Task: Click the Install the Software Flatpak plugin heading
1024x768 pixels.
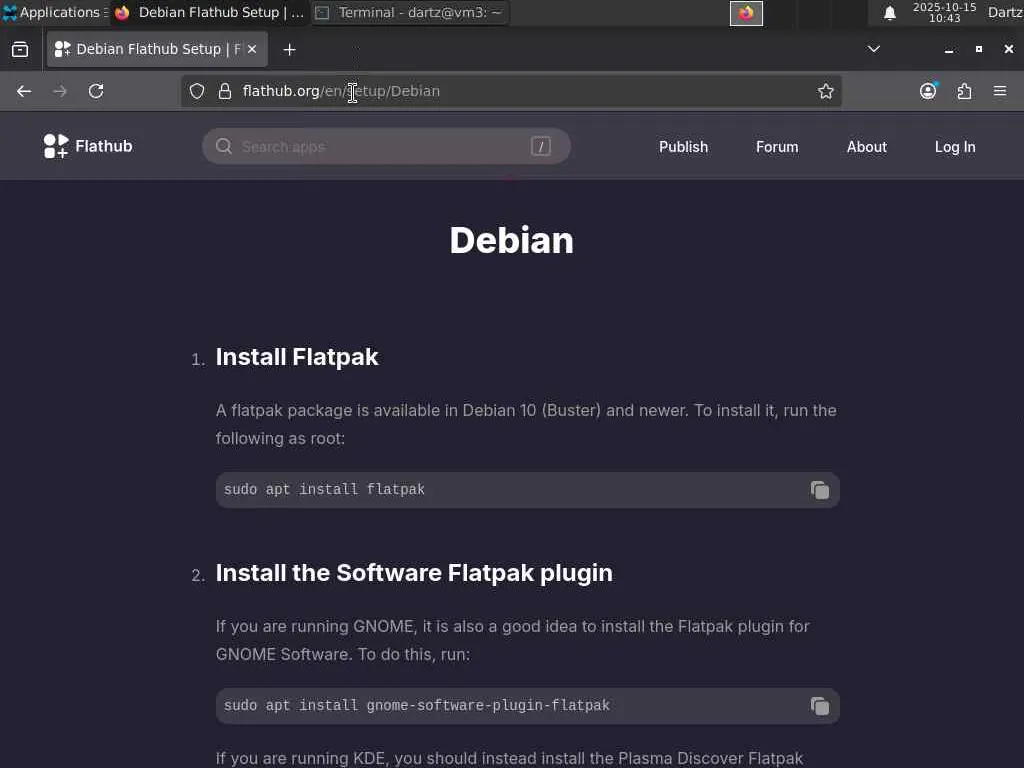Action: point(414,573)
